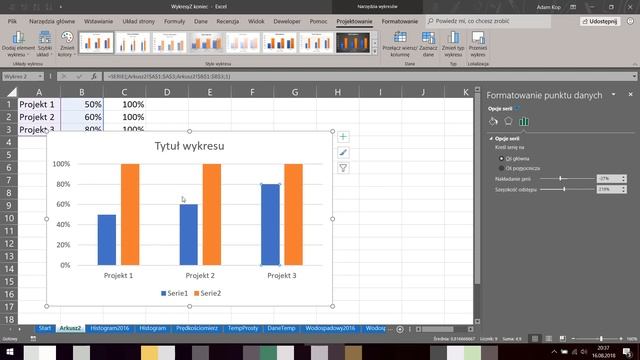Collapse the ribbon arrow
640x360 pixels.
(635, 64)
